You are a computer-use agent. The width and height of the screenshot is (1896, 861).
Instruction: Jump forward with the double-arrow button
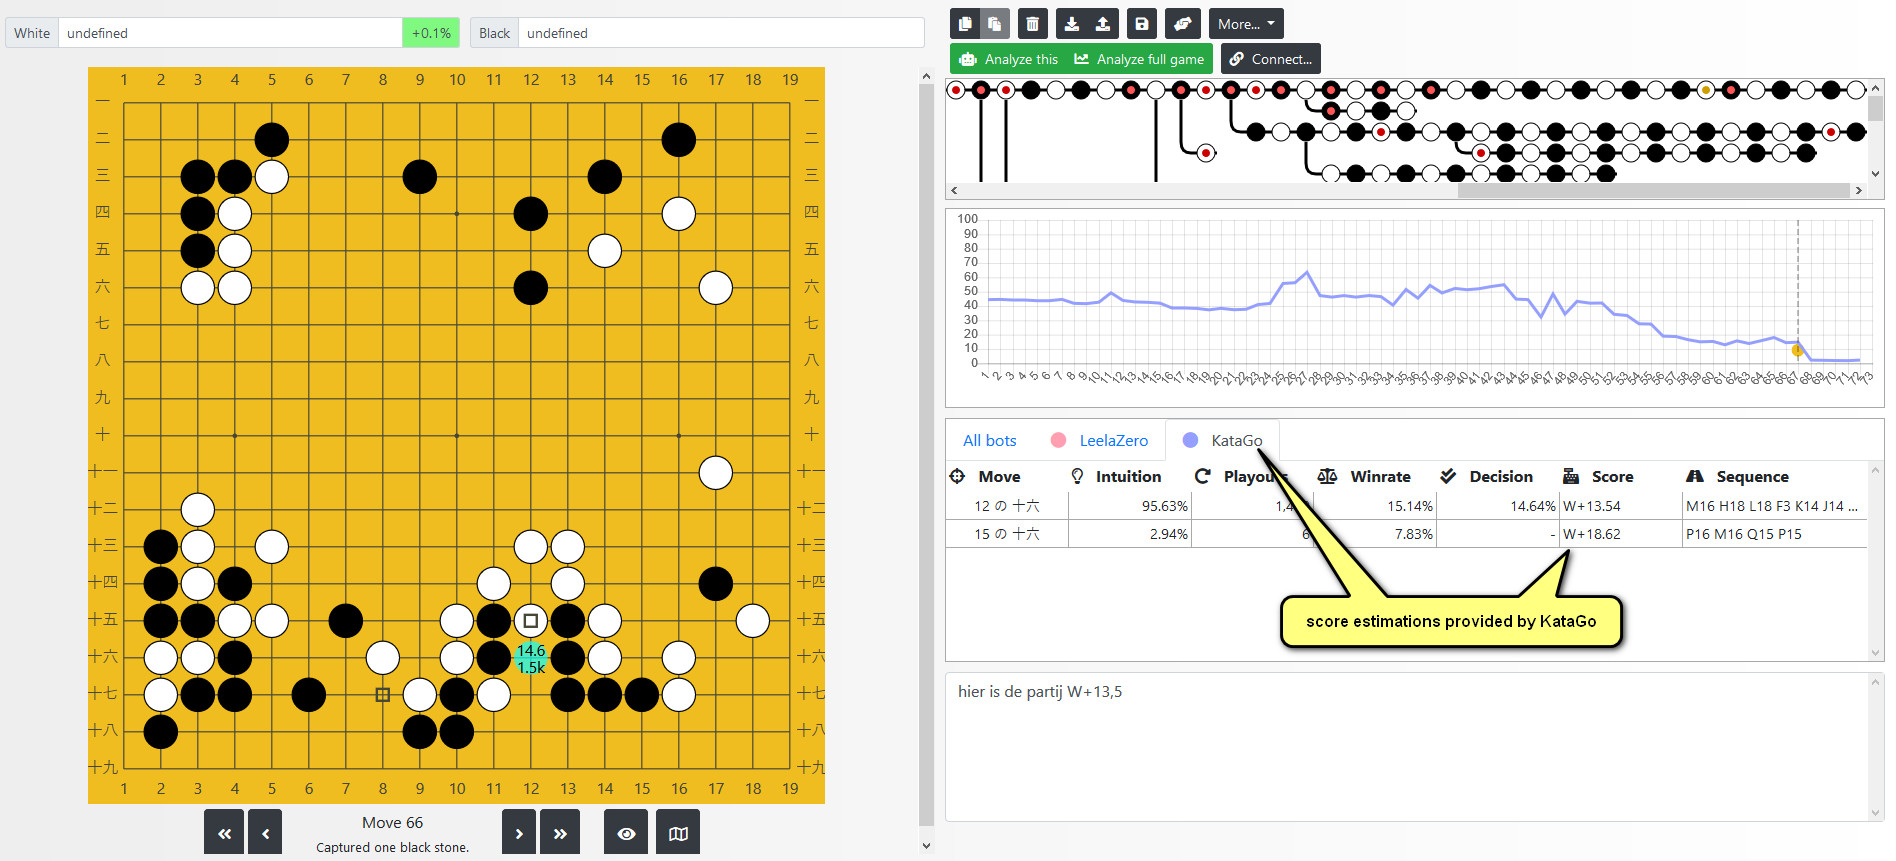coord(560,833)
